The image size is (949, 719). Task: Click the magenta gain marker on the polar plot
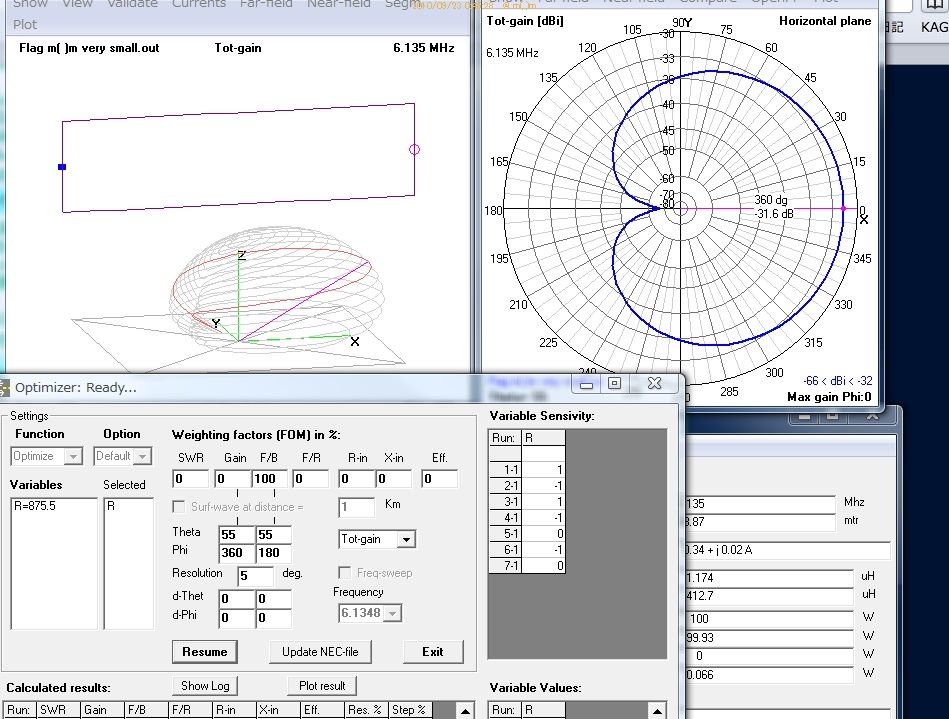[x=844, y=209]
